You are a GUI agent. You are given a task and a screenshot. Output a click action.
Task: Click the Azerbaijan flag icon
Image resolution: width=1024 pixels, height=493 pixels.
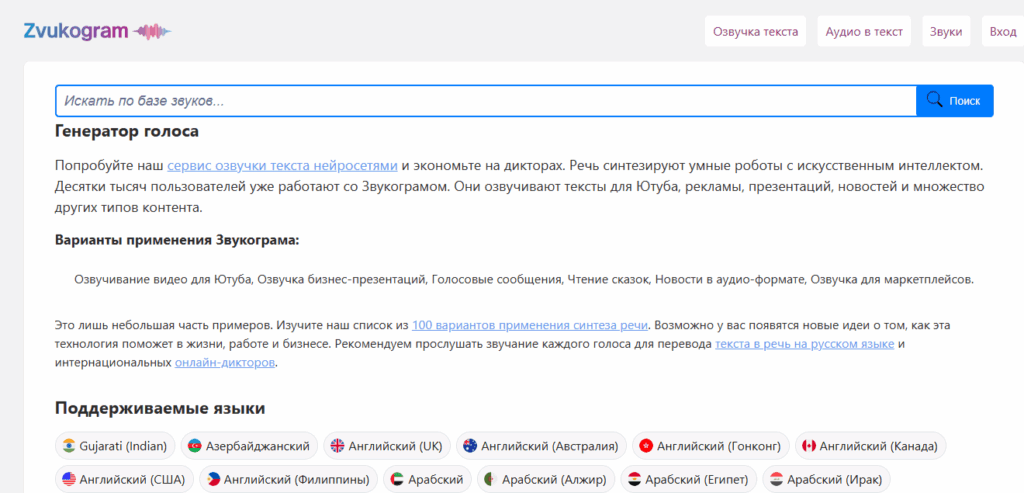coord(195,446)
